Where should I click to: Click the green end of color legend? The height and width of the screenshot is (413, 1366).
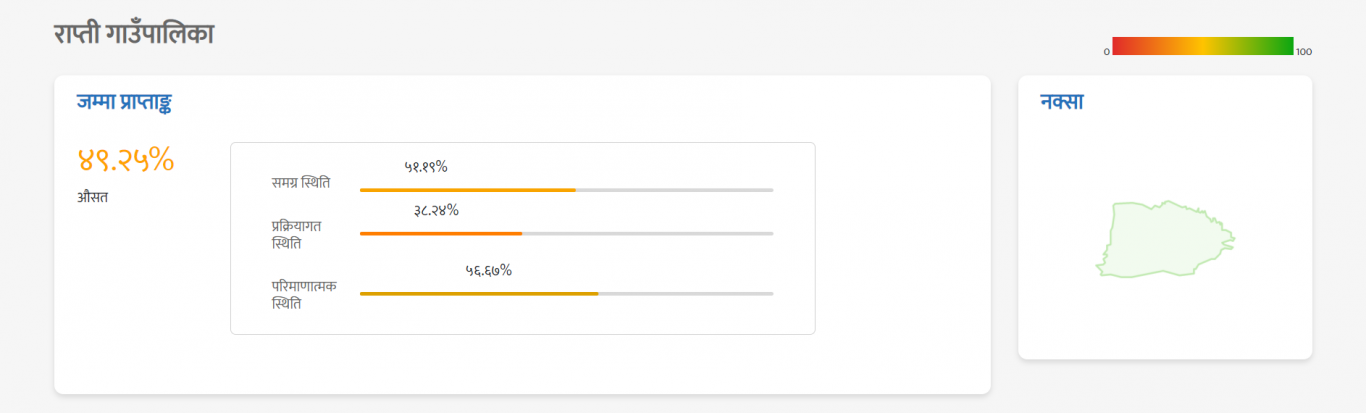point(1283,46)
